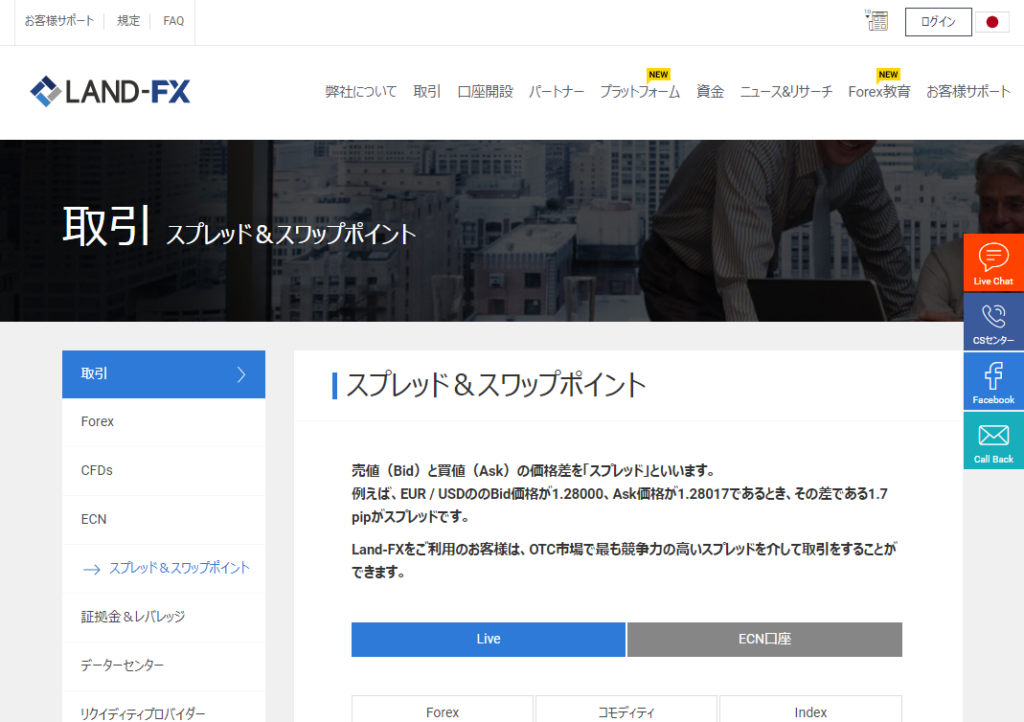
Task: Open お客様サポート in the top bar
Action: (59, 21)
